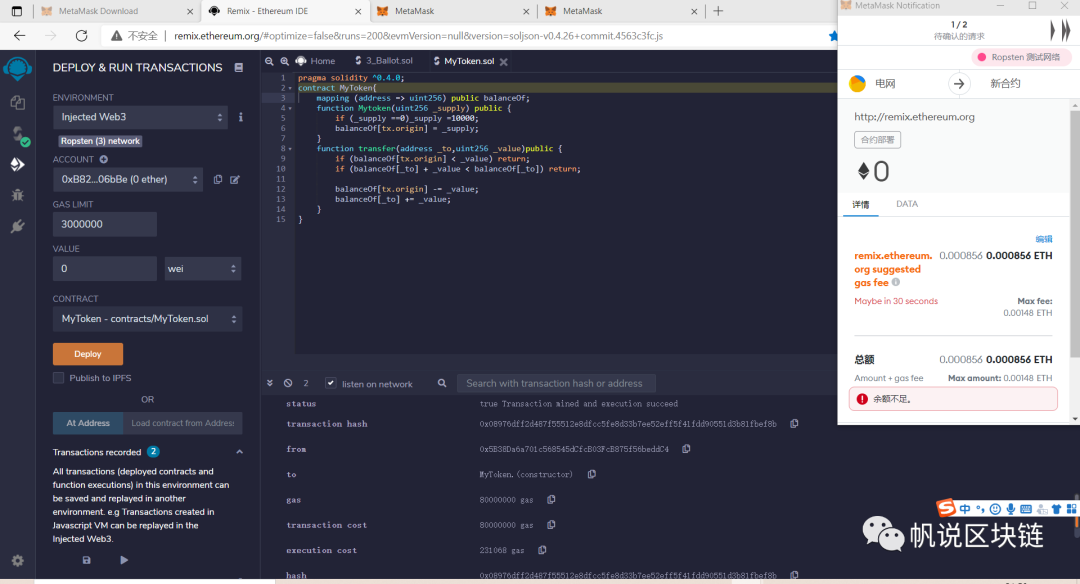Open the Environment dropdown (Injected Web3)
This screenshot has height=584, width=1080.
click(x=141, y=117)
